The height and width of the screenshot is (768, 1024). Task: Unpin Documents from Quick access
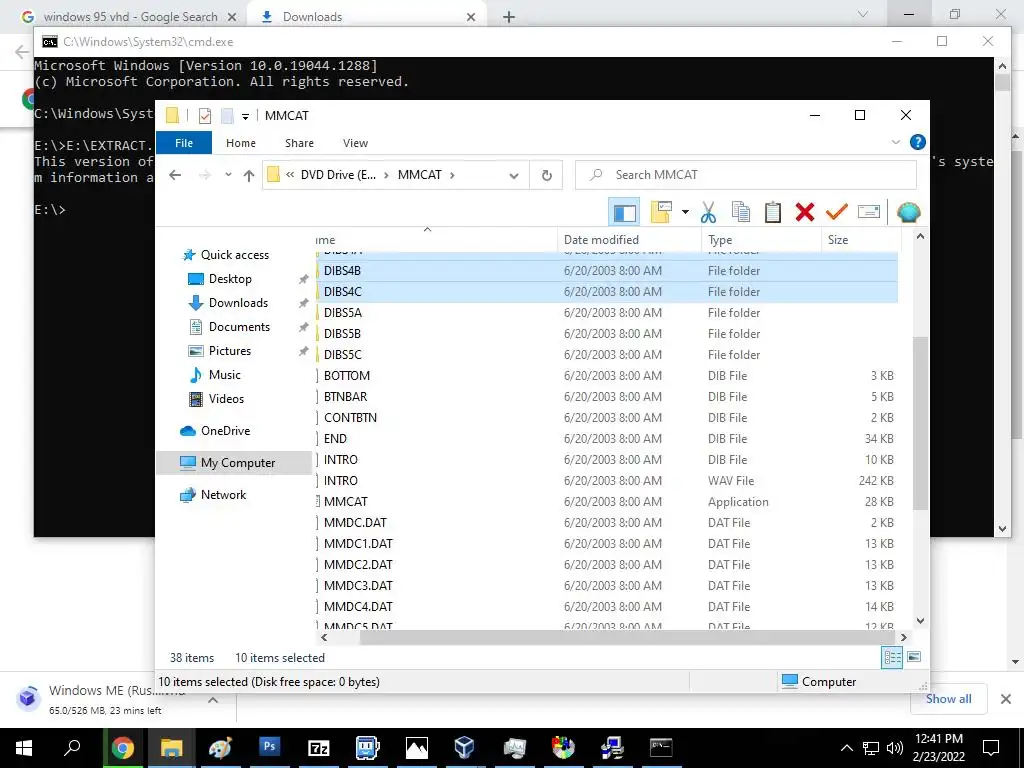tap(303, 327)
